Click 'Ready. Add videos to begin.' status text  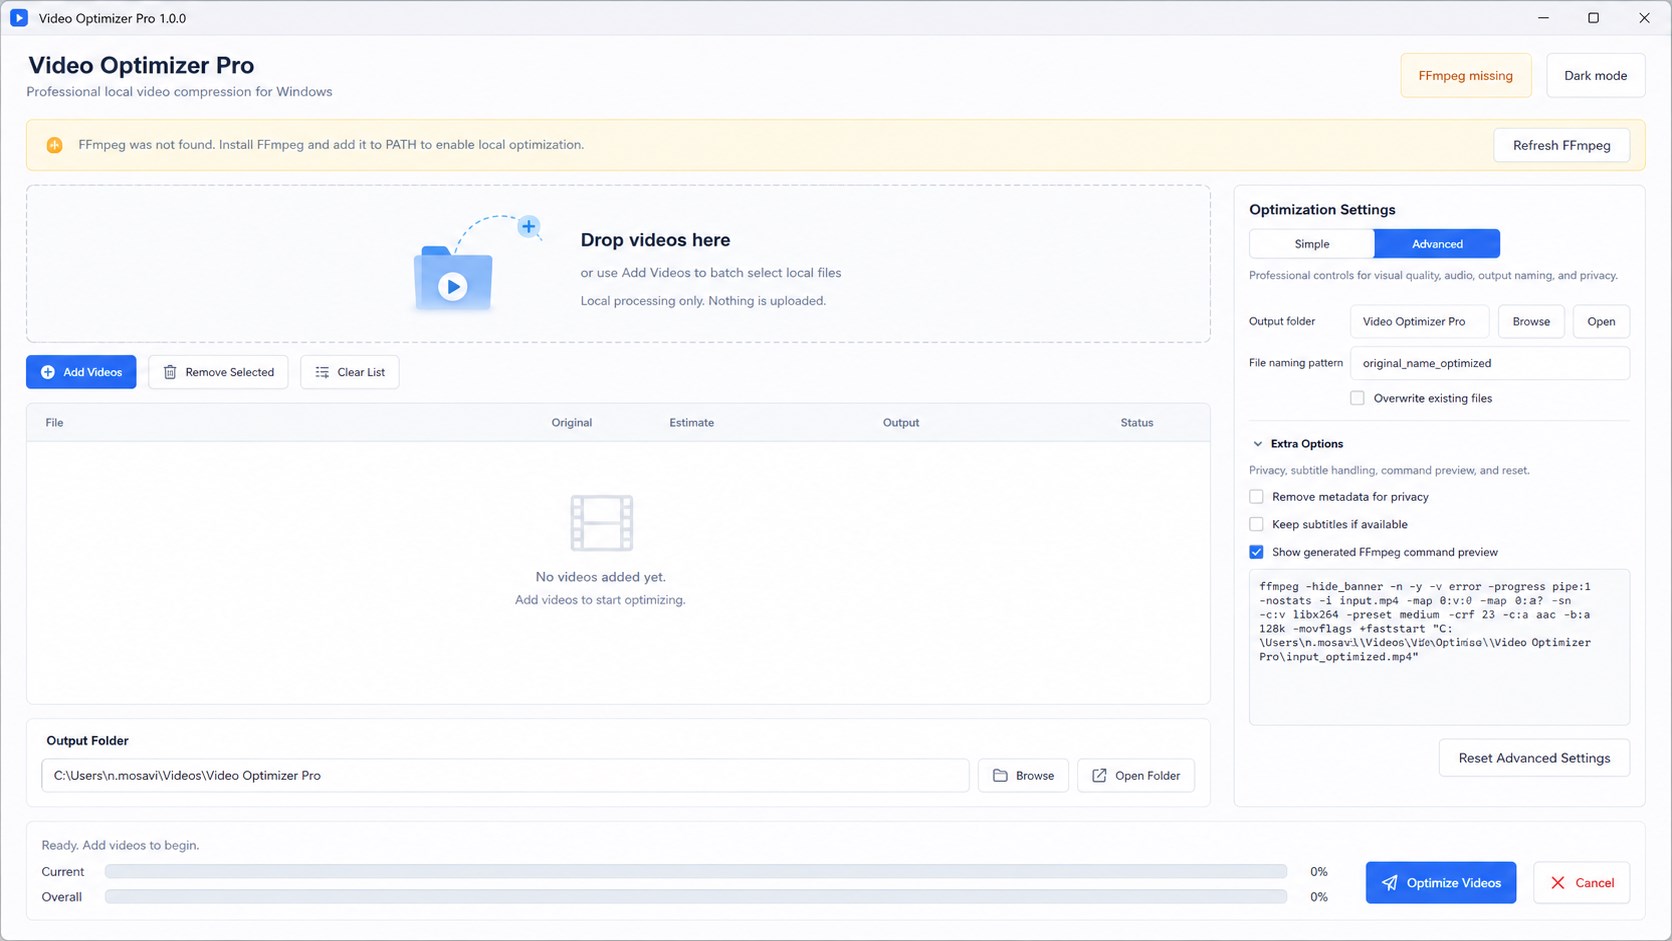tap(120, 845)
